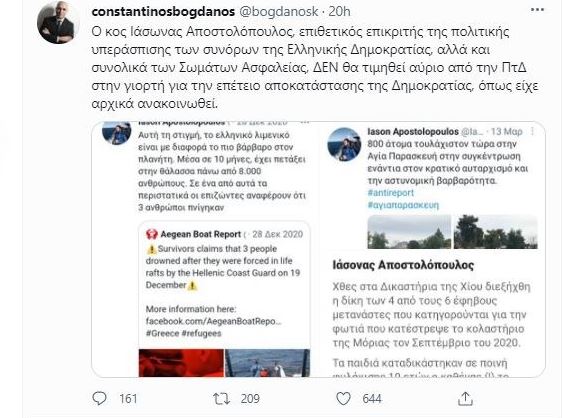This screenshot has width=562, height=418.
Task: Click the 644 likes count
Action: (x=372, y=399)
